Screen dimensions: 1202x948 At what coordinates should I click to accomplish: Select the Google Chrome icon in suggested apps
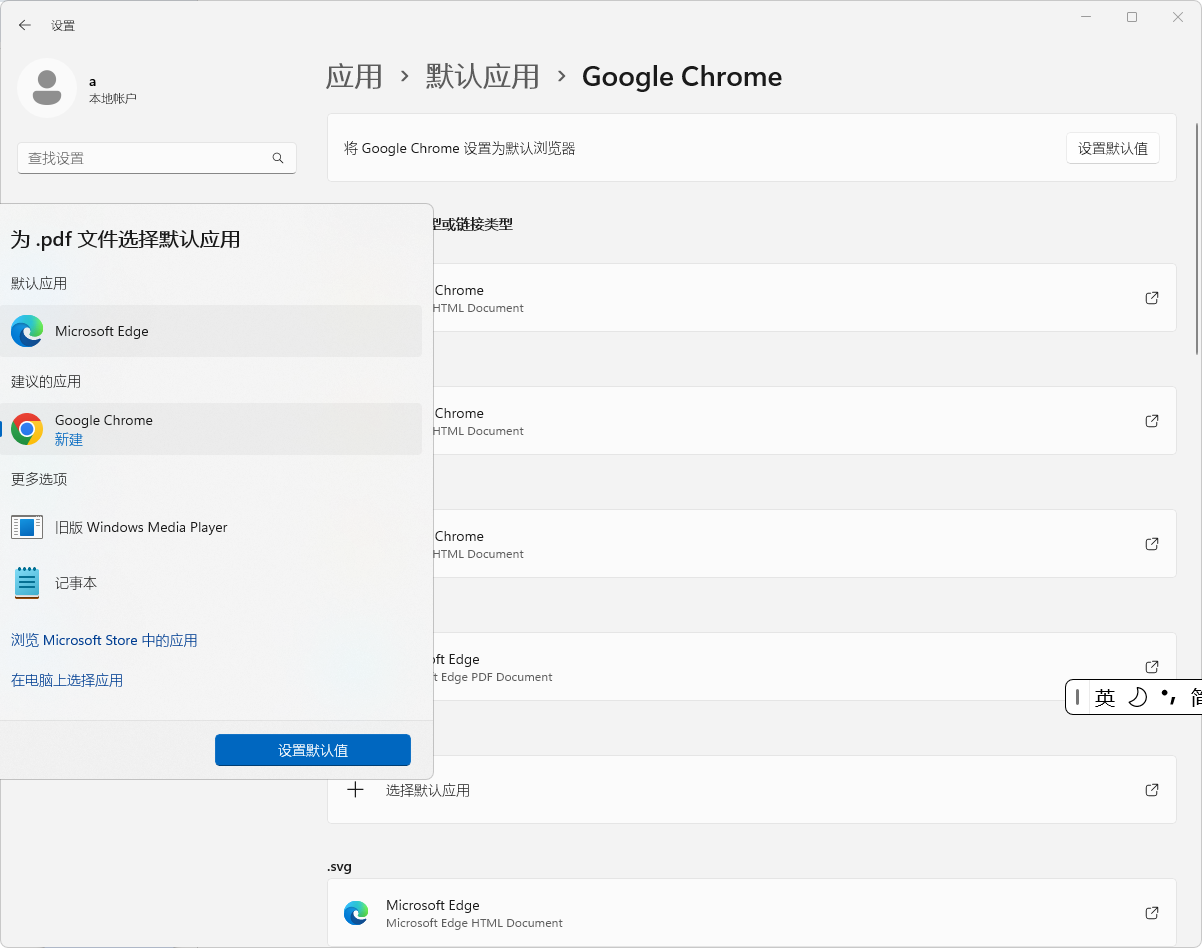pos(27,429)
